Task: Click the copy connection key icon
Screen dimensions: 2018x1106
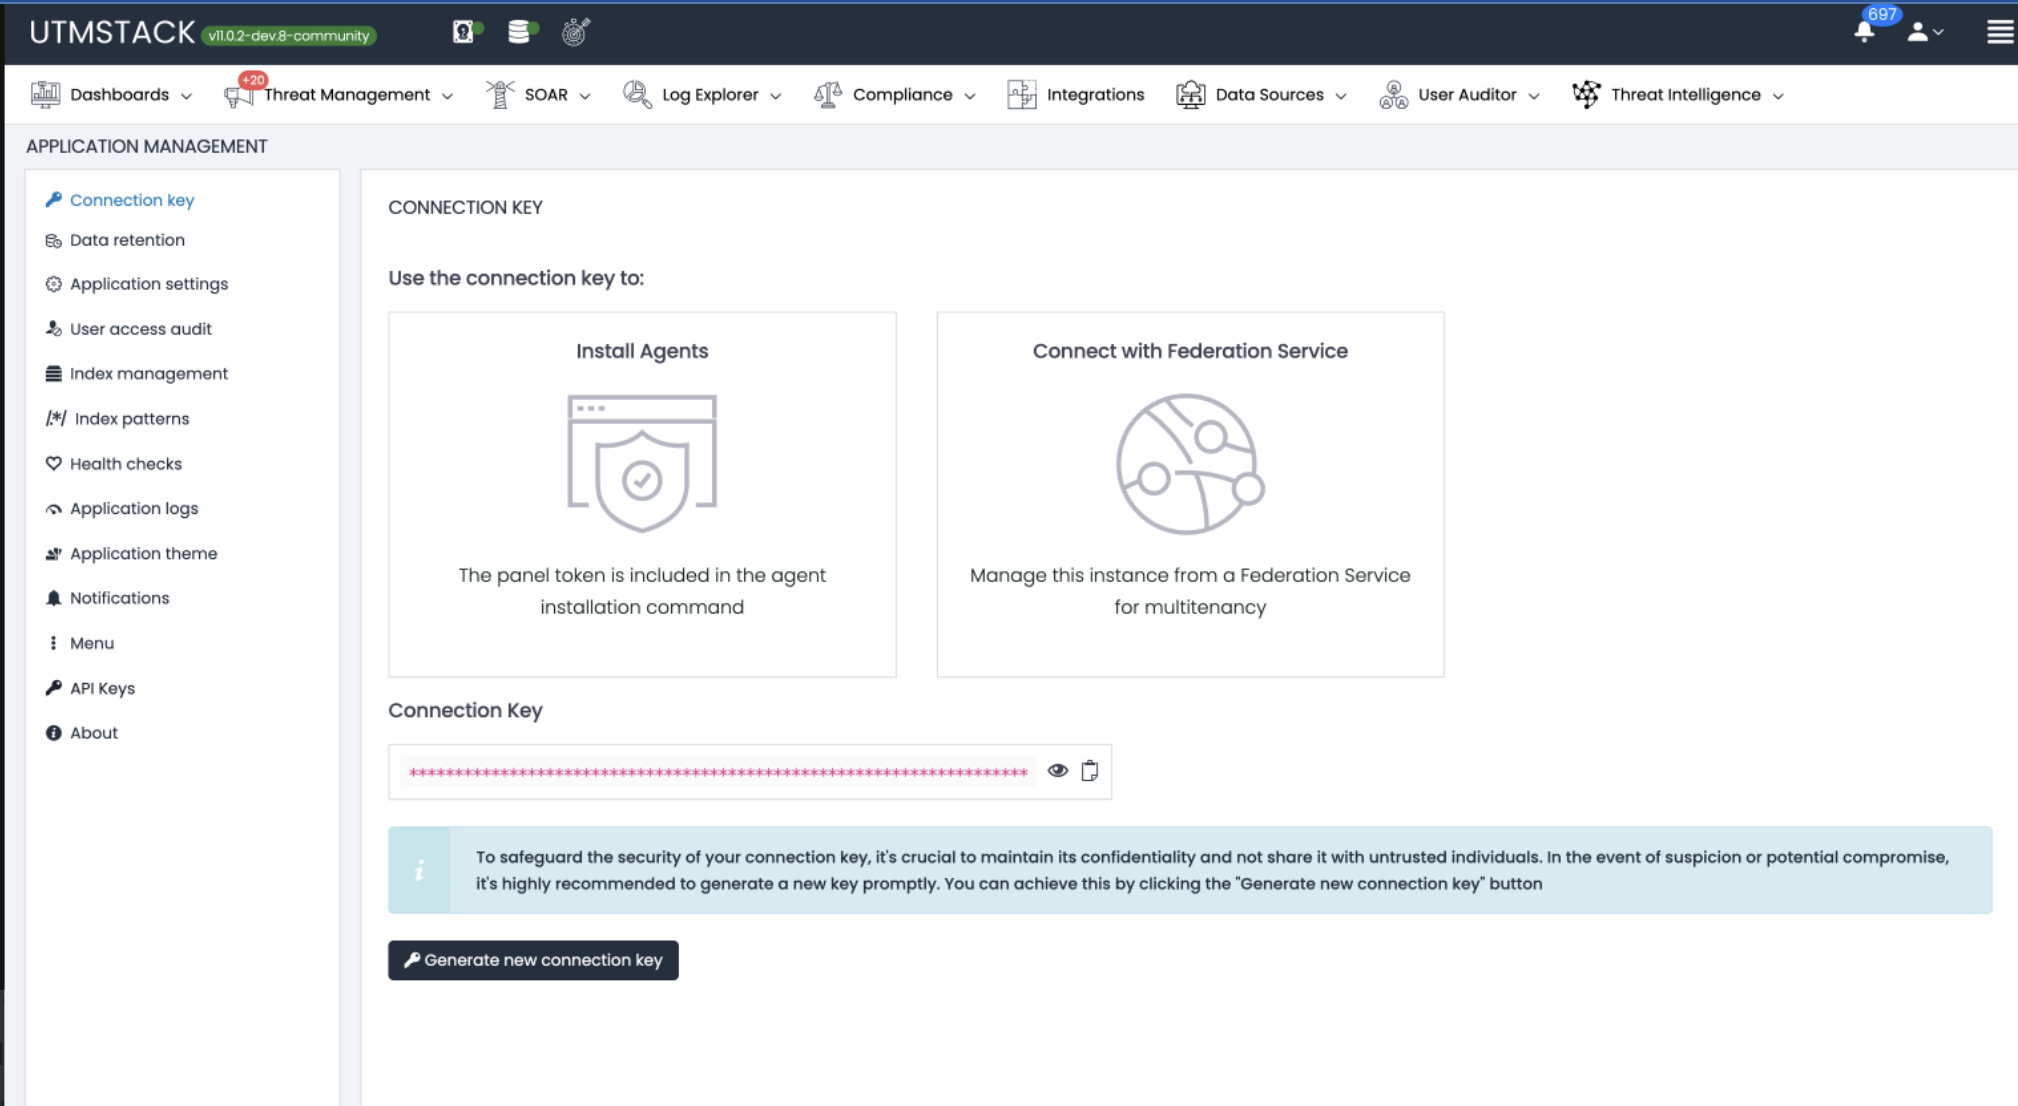Action: click(1088, 771)
